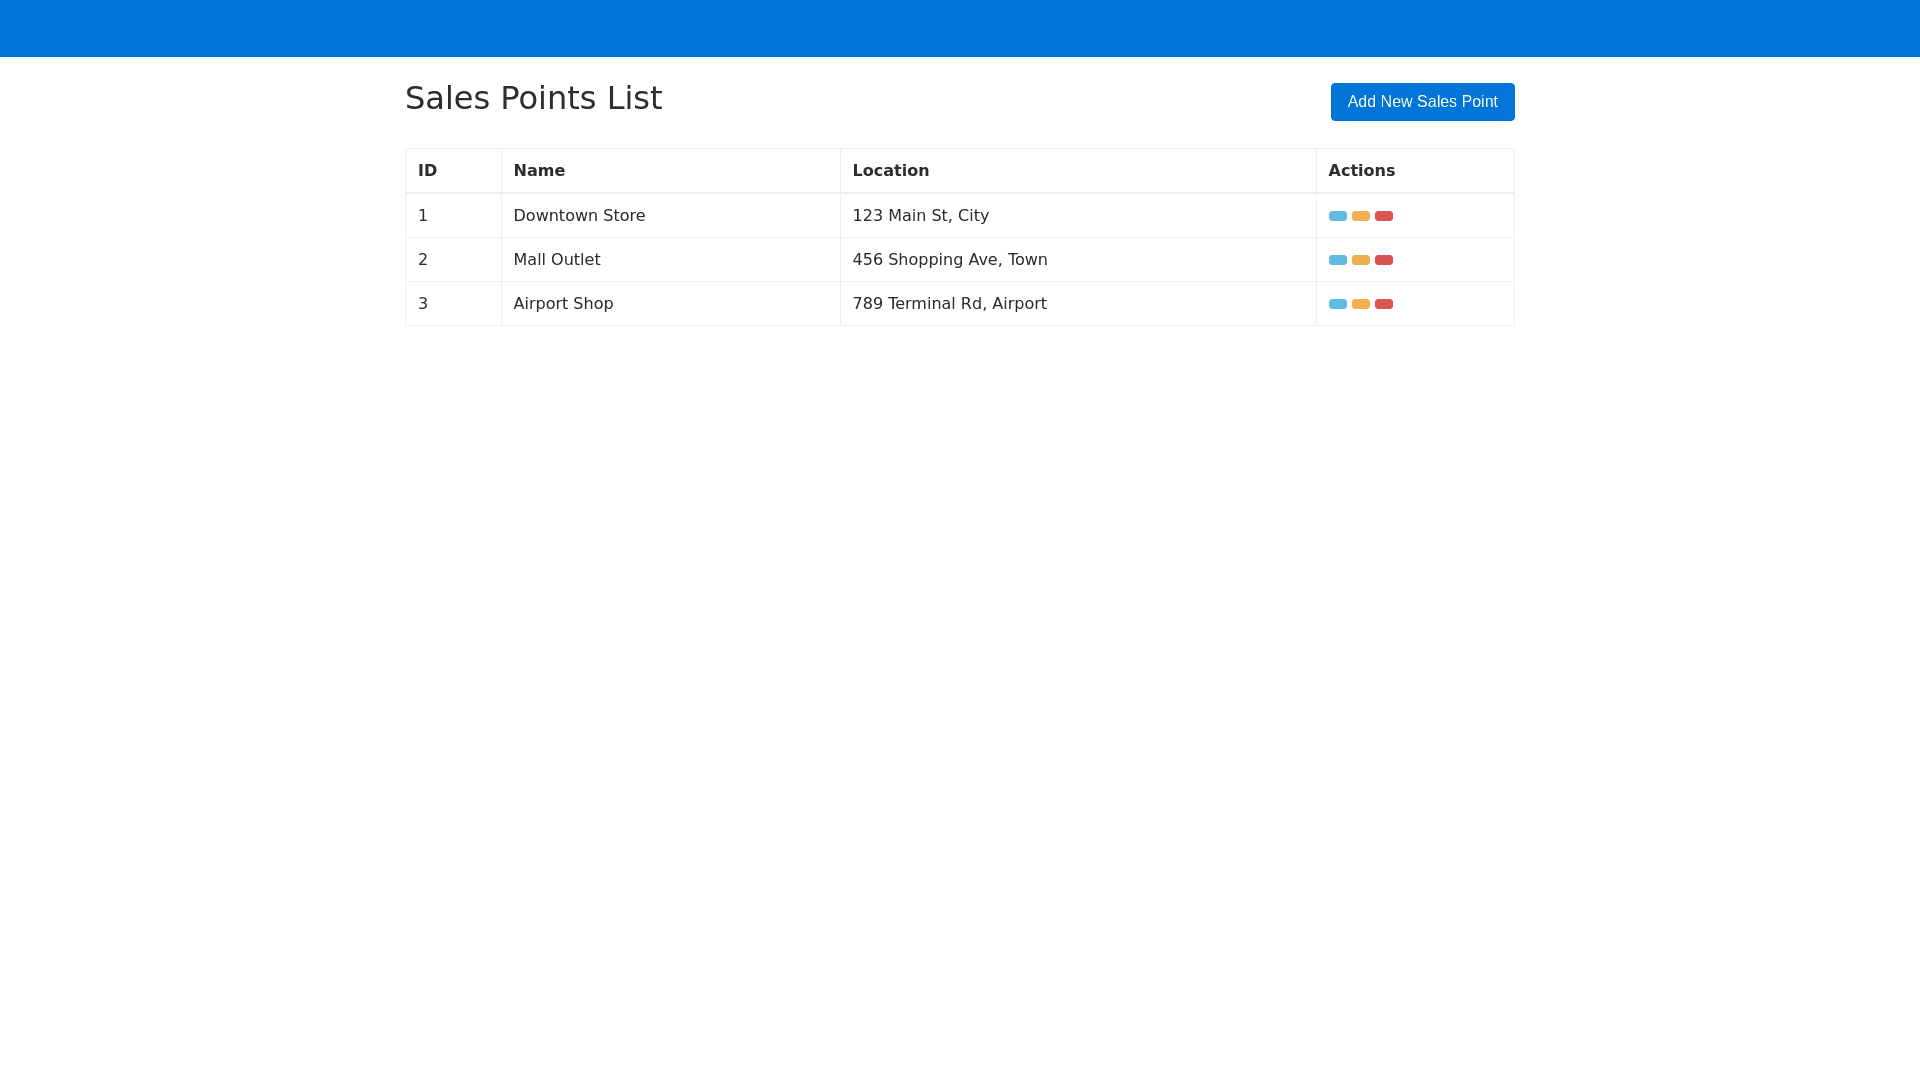Click blue action button for Airport Shop
This screenshot has width=1920, height=1080.
1337,304
